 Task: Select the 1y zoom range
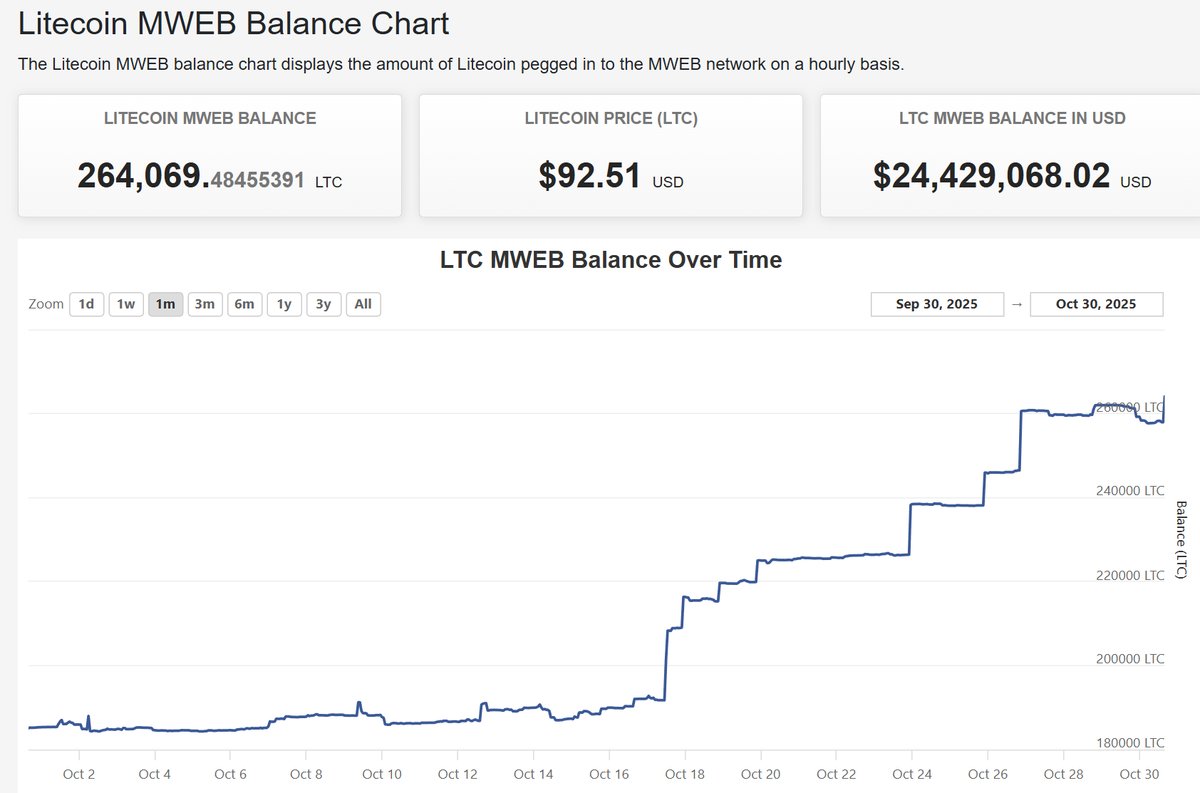coord(284,304)
